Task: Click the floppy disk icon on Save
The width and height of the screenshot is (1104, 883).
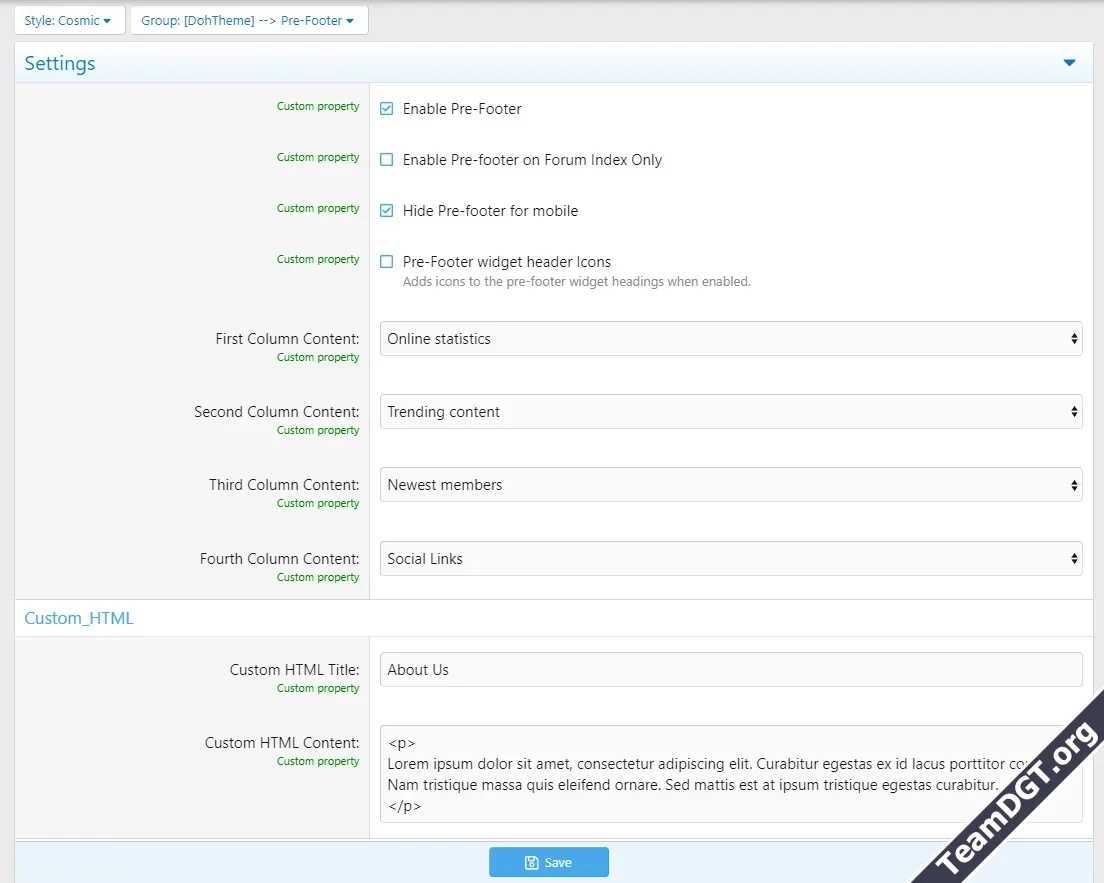Action: [532, 863]
